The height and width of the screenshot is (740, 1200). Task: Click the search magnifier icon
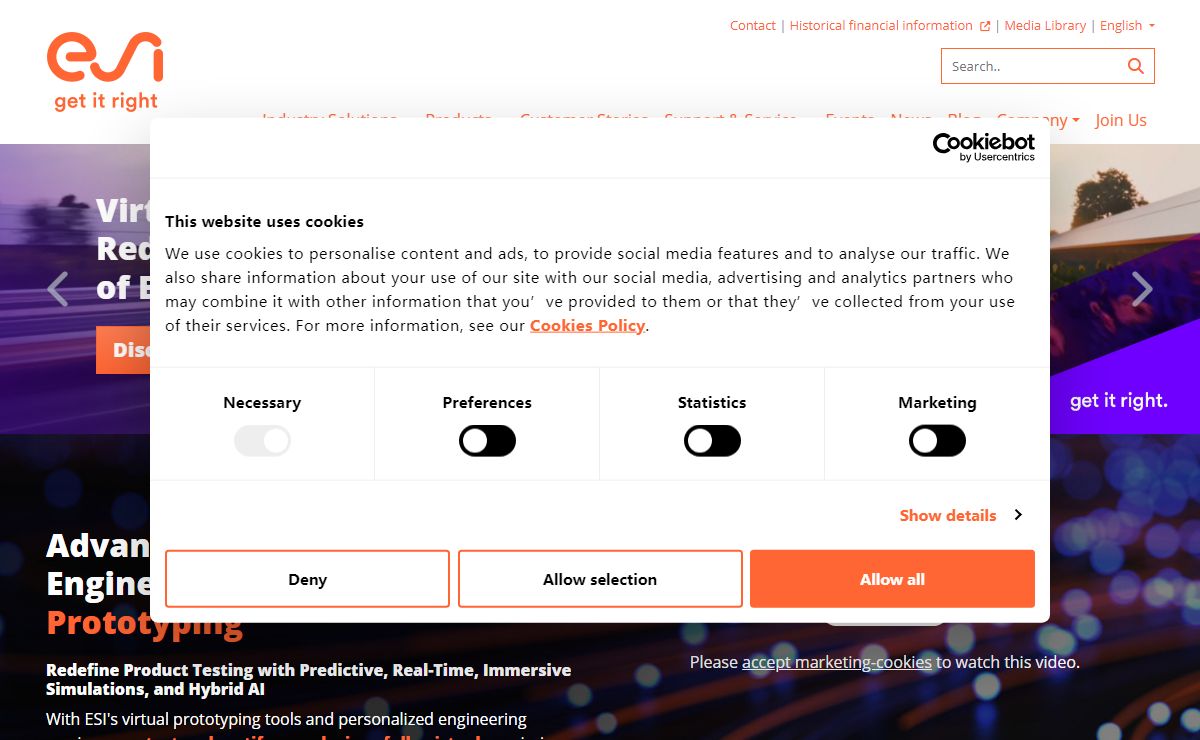(x=1135, y=66)
